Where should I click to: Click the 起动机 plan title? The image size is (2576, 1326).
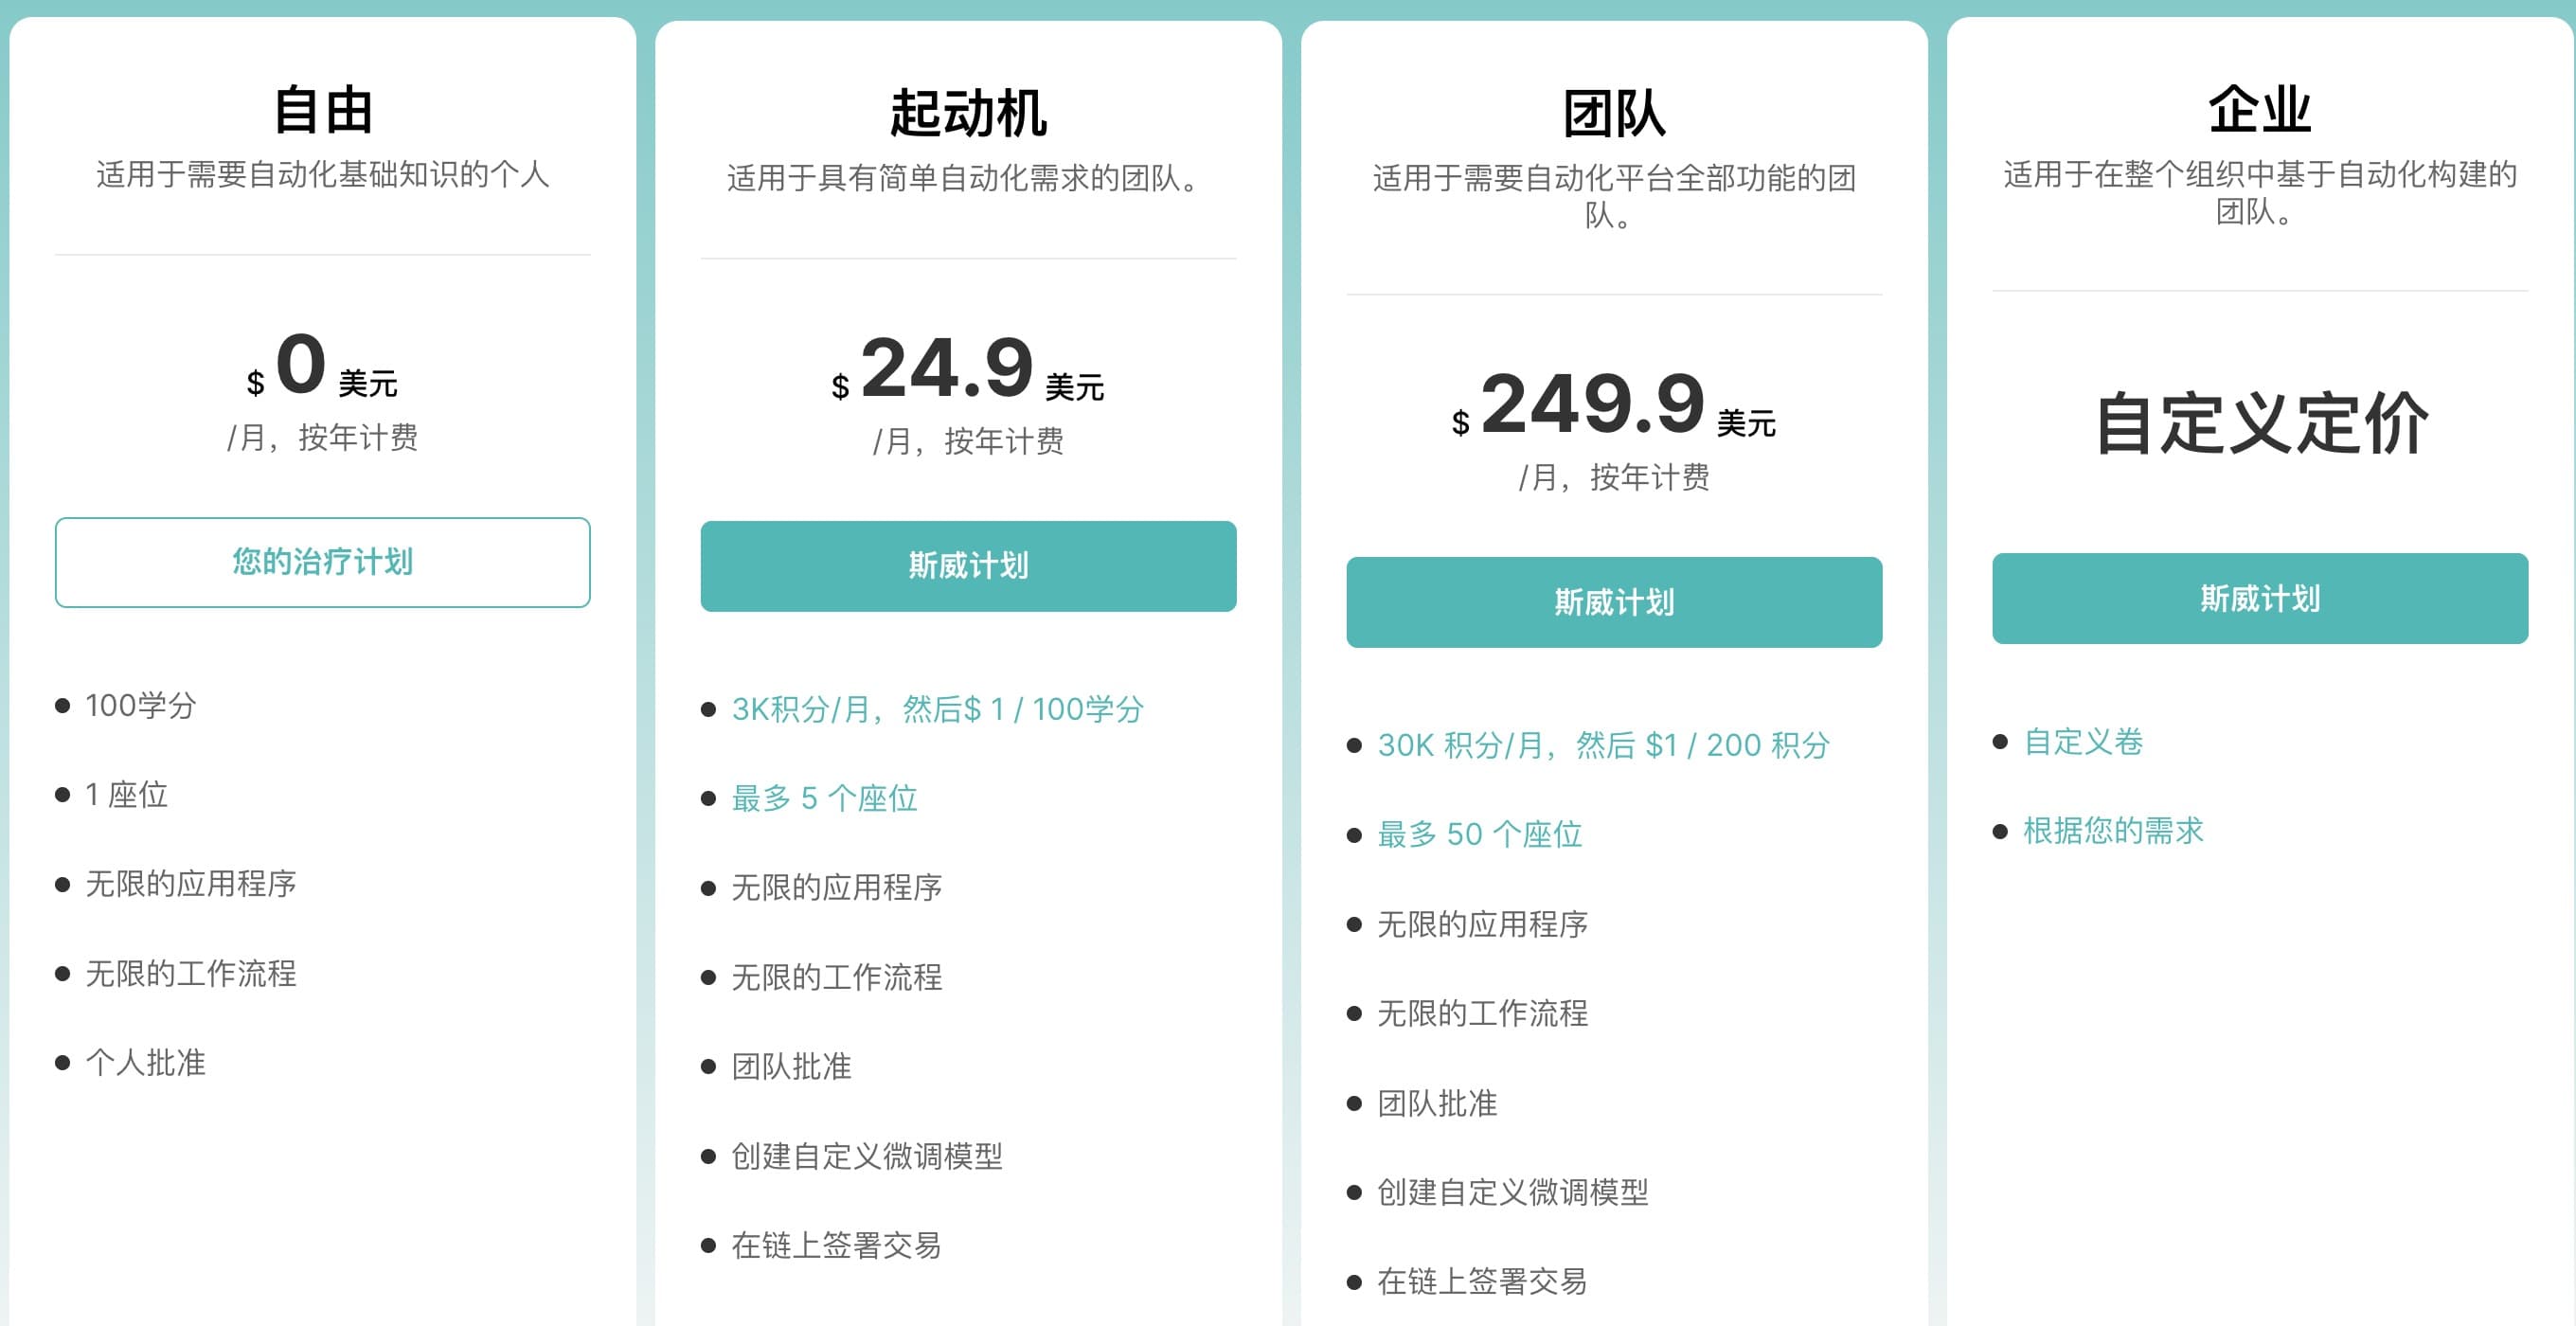[968, 113]
